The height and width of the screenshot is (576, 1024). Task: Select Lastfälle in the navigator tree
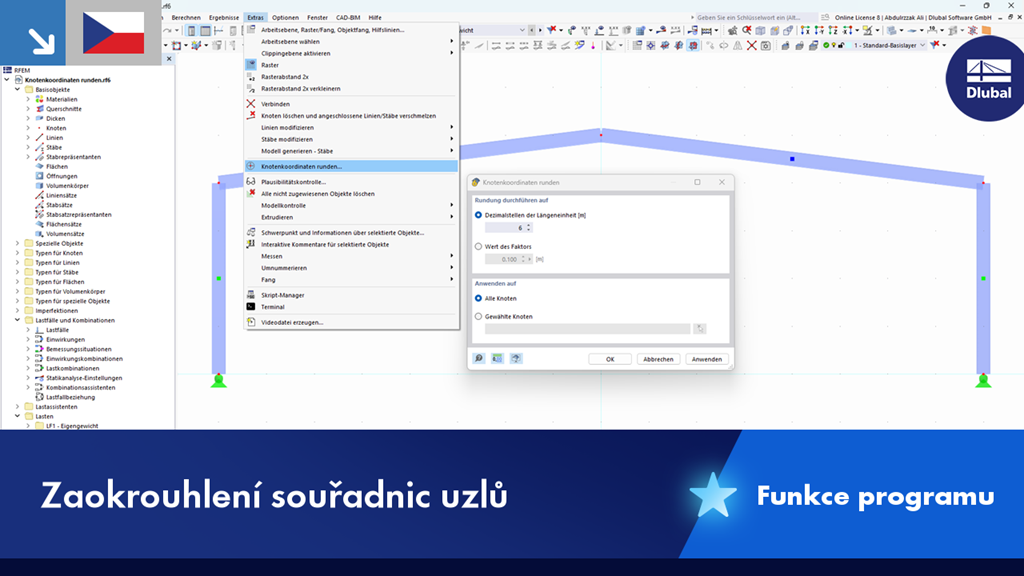click(x=57, y=330)
